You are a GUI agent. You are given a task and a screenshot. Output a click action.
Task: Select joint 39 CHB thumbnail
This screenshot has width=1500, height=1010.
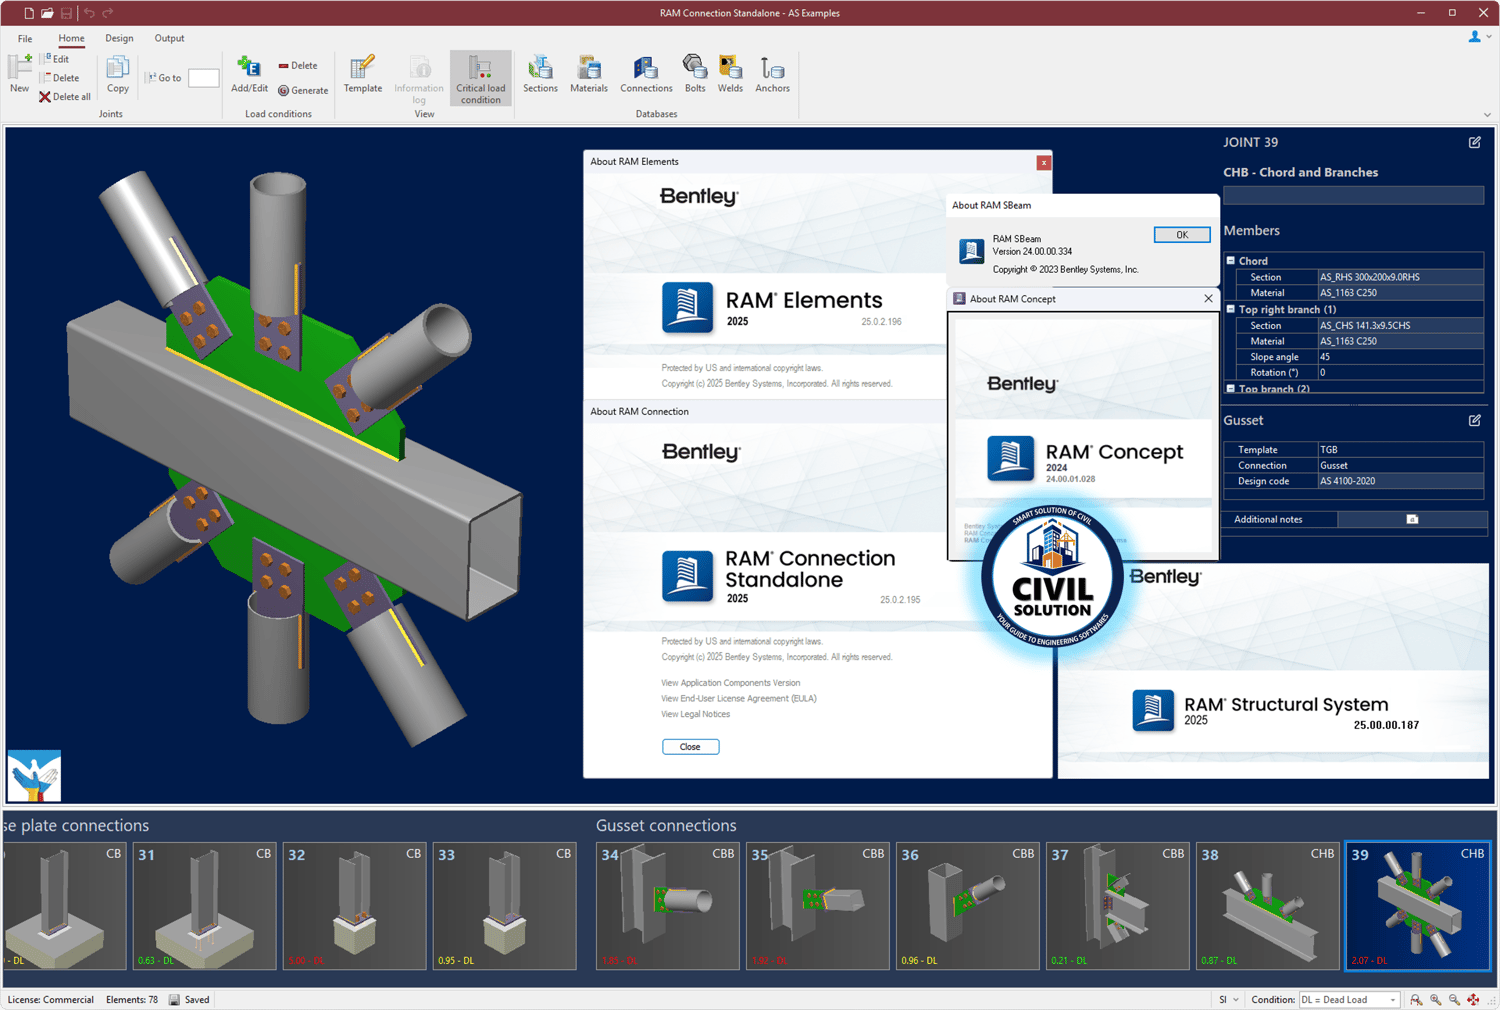[1418, 906]
